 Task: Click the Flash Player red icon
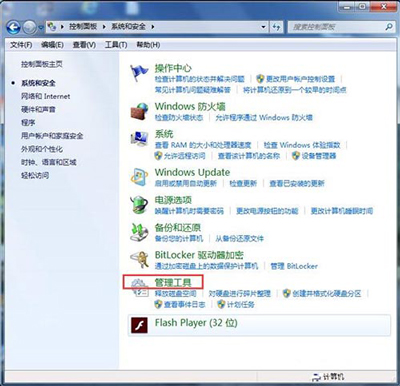tap(139, 325)
